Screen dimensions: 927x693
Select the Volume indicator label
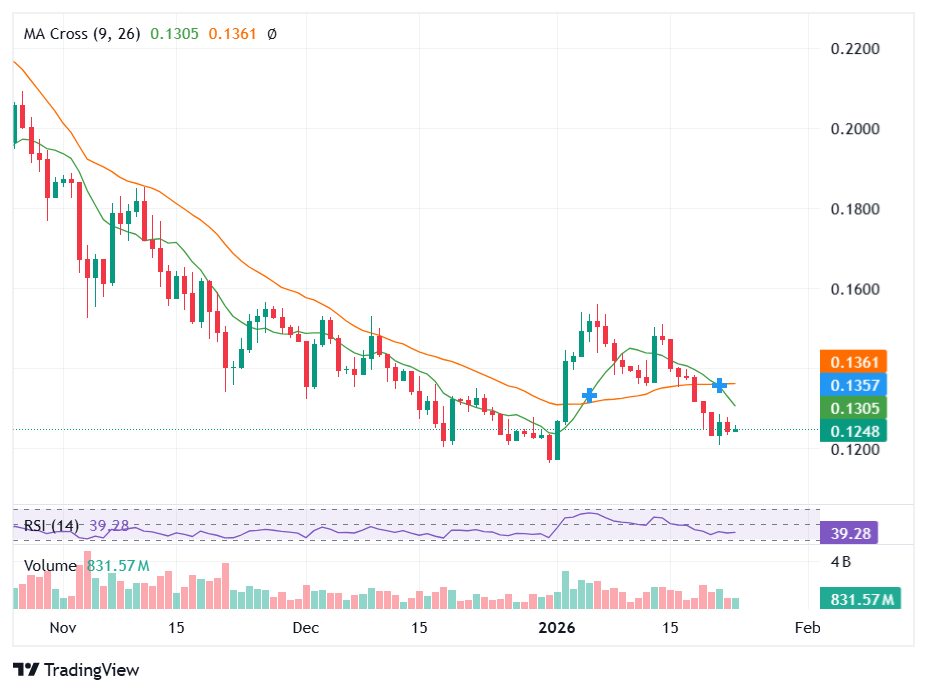click(50, 566)
